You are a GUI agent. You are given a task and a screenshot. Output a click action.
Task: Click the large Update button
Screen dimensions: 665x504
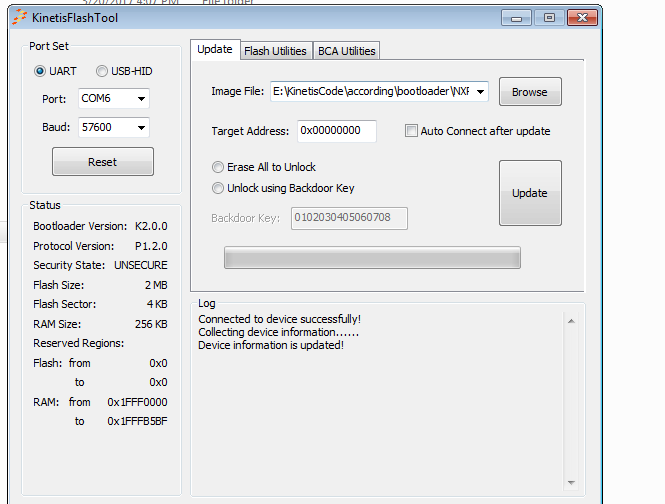coord(530,193)
